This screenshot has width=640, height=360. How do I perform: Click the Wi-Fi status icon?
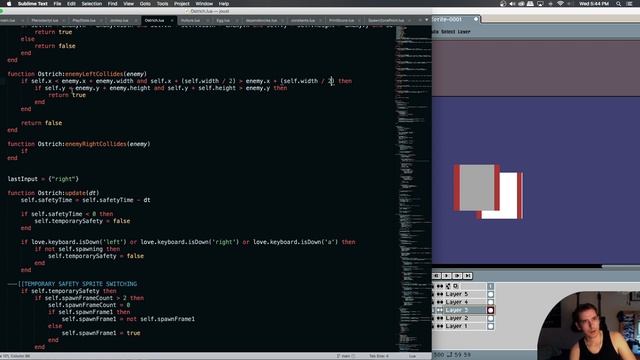click(x=560, y=4)
